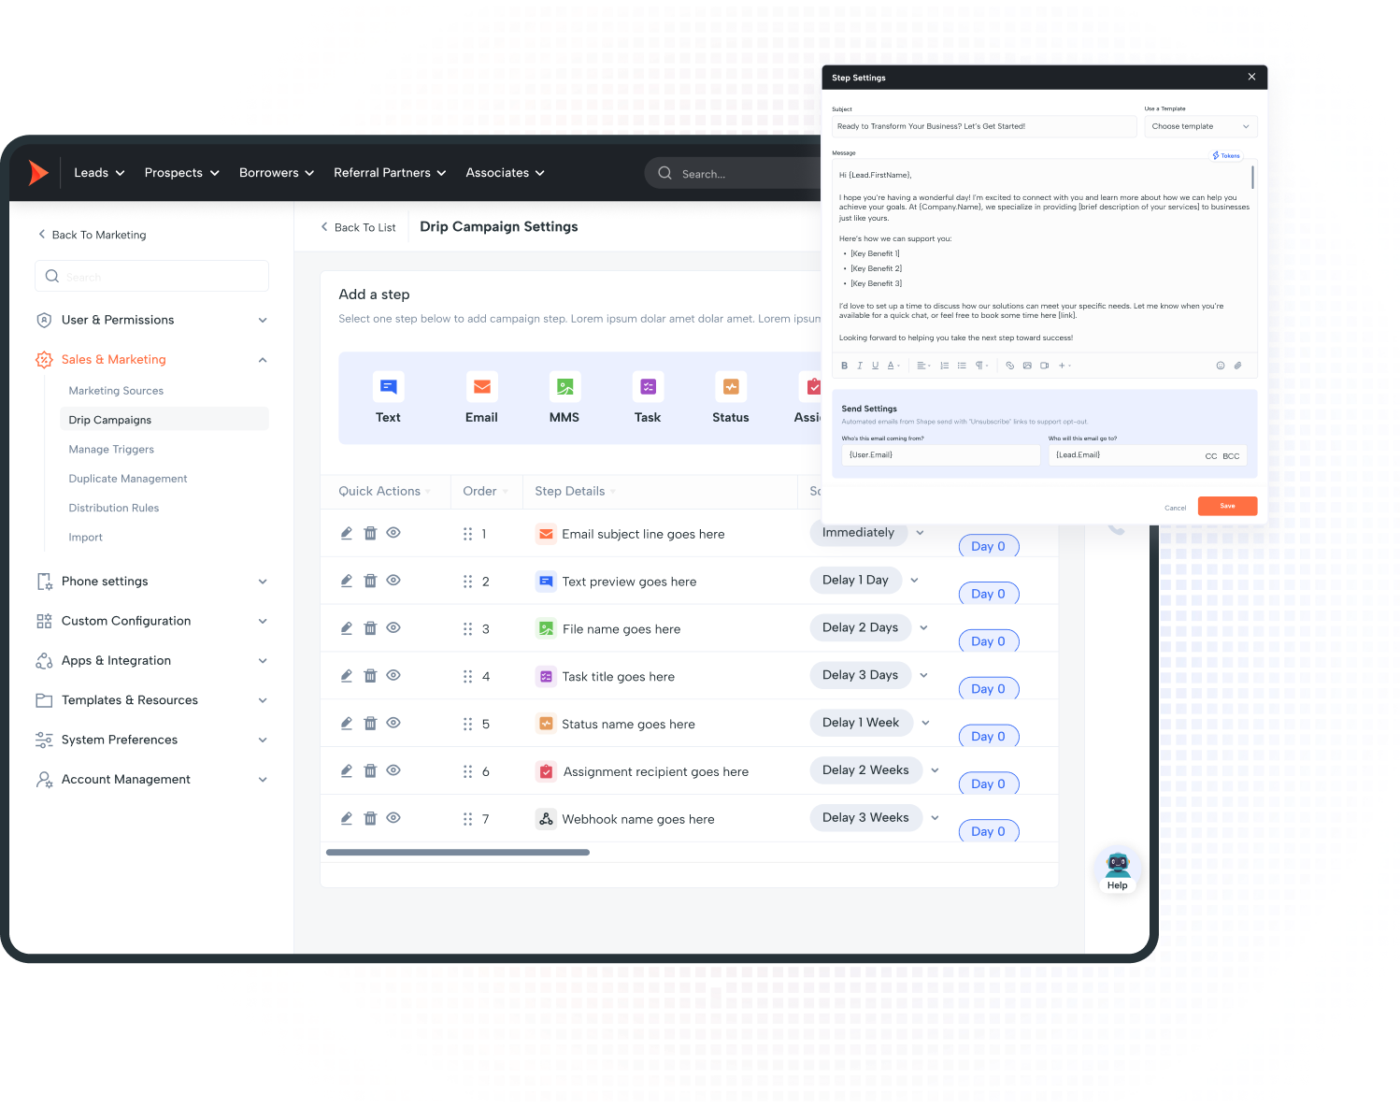
Task: Add an MMS step to the campaign
Action: (x=564, y=398)
